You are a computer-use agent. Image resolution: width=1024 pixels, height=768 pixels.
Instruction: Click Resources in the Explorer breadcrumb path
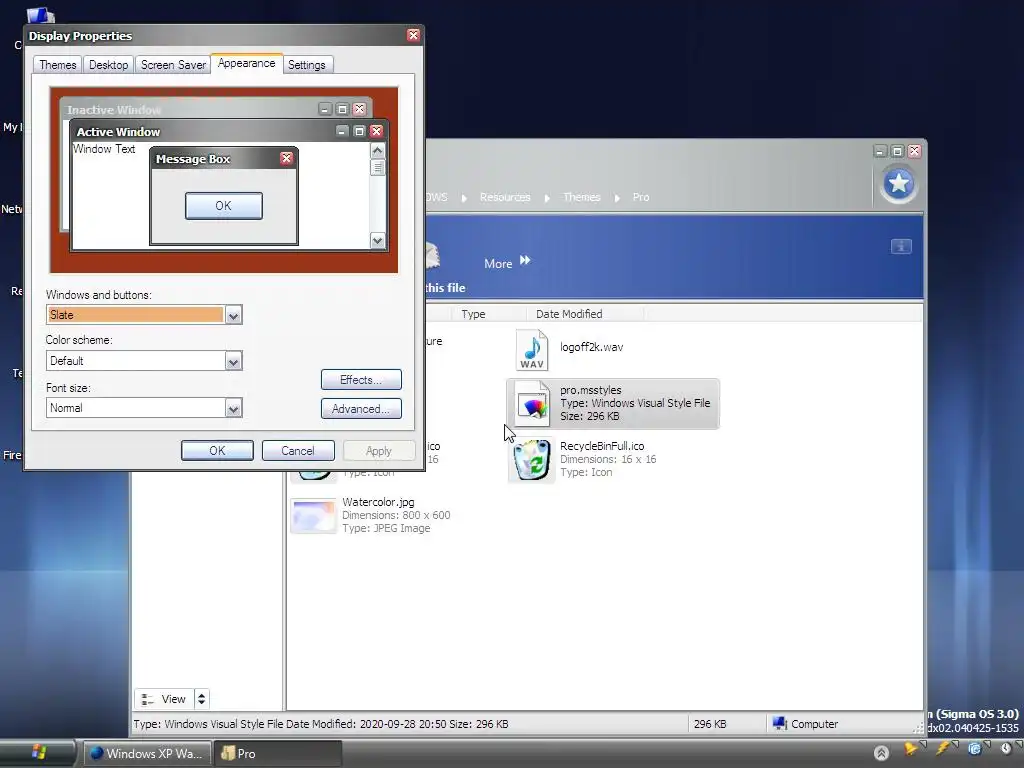click(x=505, y=197)
